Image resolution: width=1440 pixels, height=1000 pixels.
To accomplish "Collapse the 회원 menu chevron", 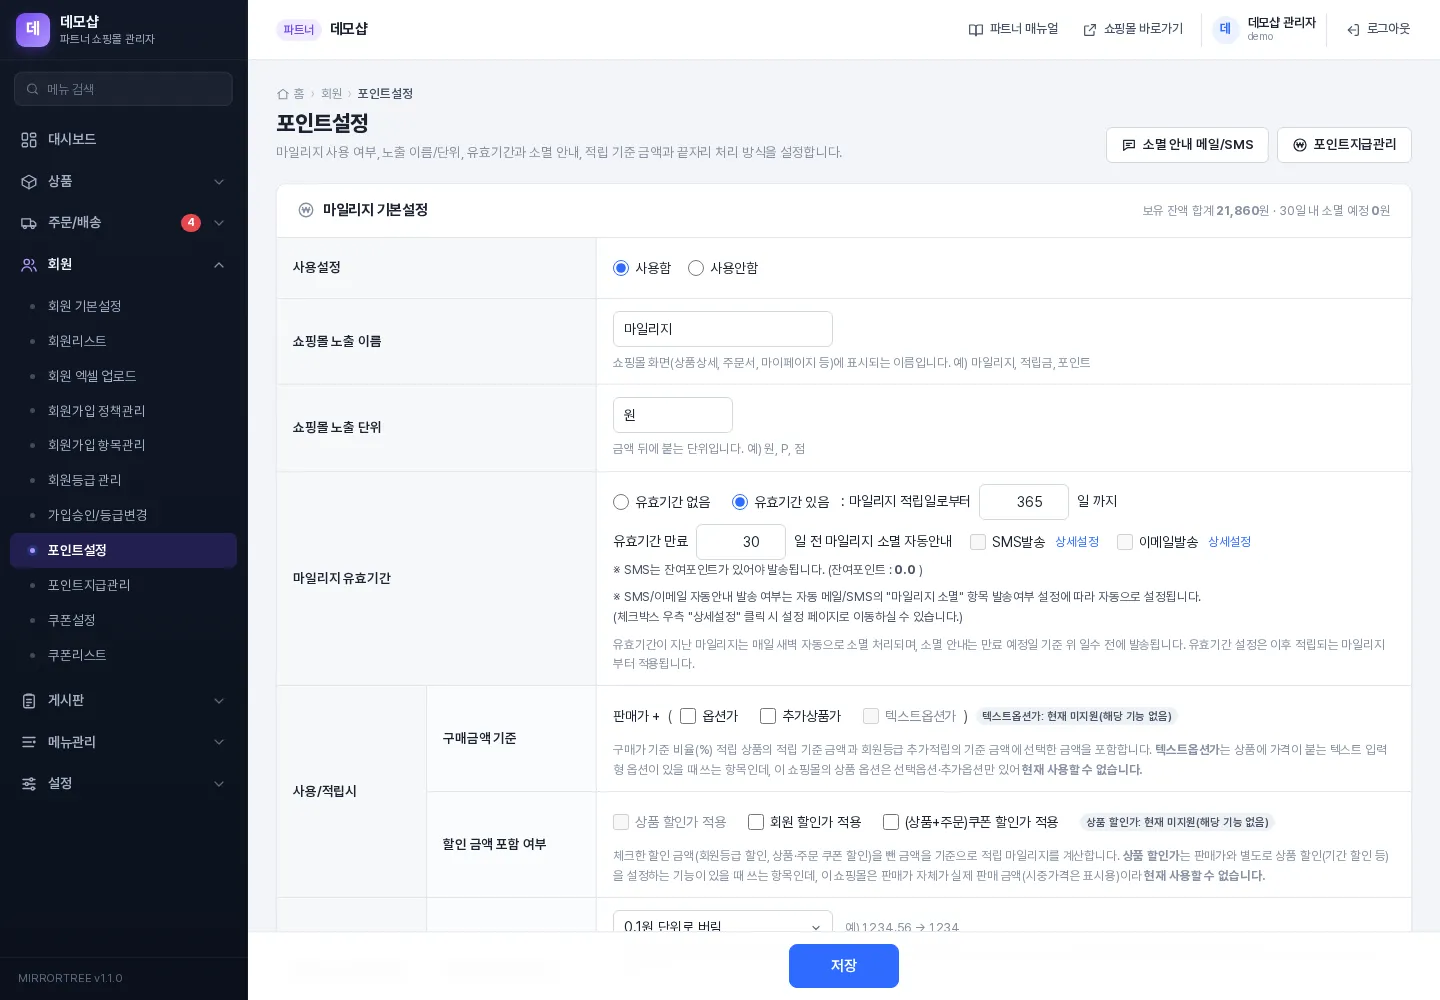I will point(219,265).
